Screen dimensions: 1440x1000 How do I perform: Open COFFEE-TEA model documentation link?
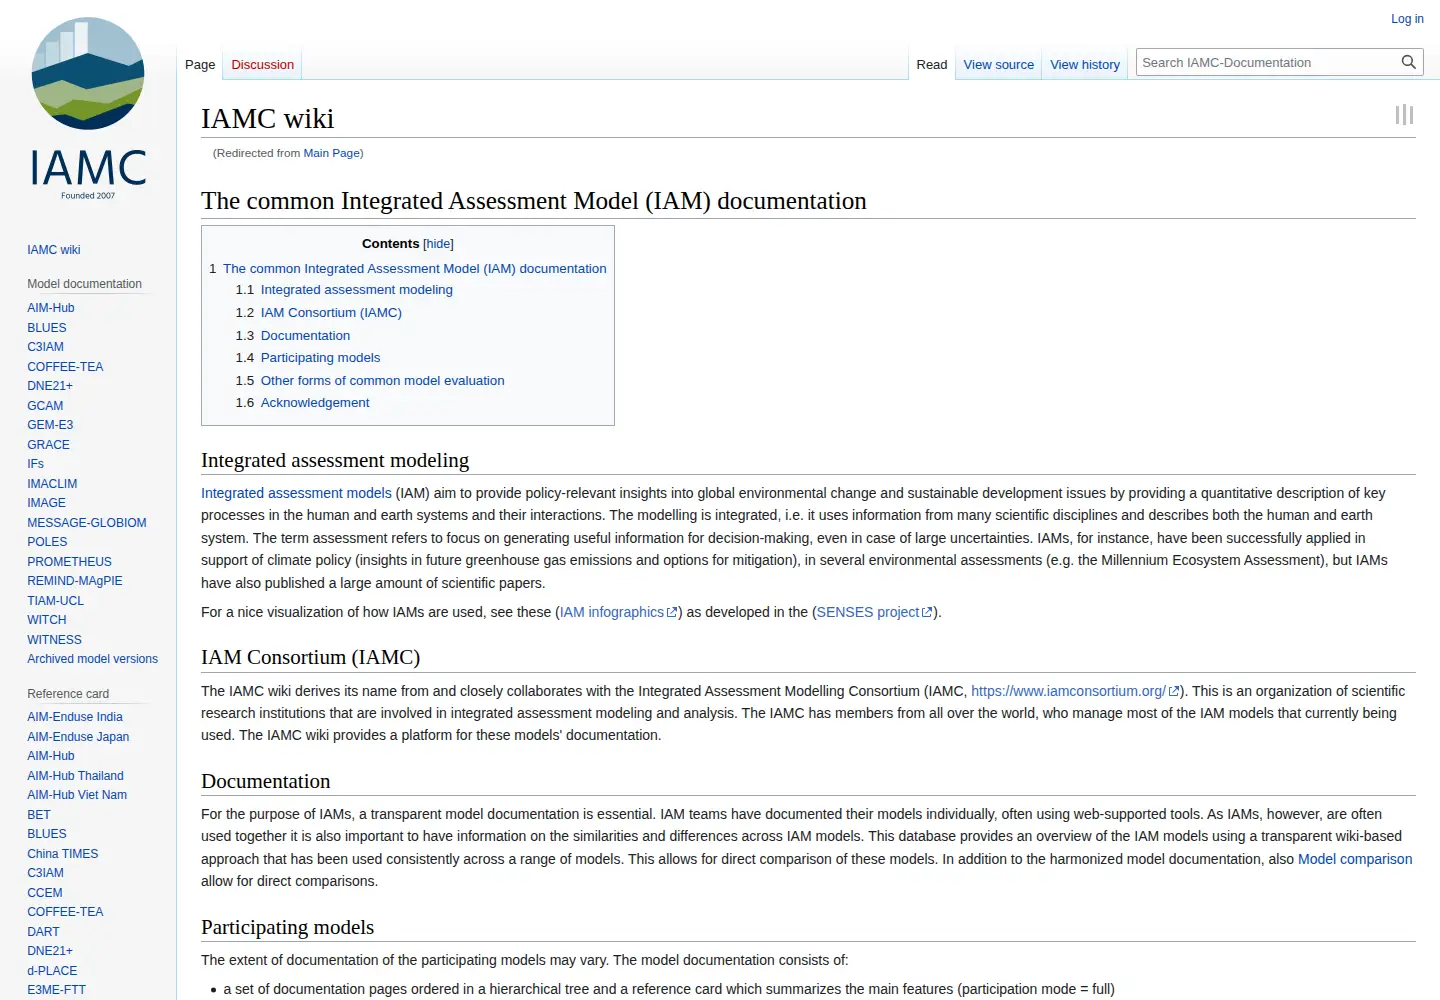[65, 367]
